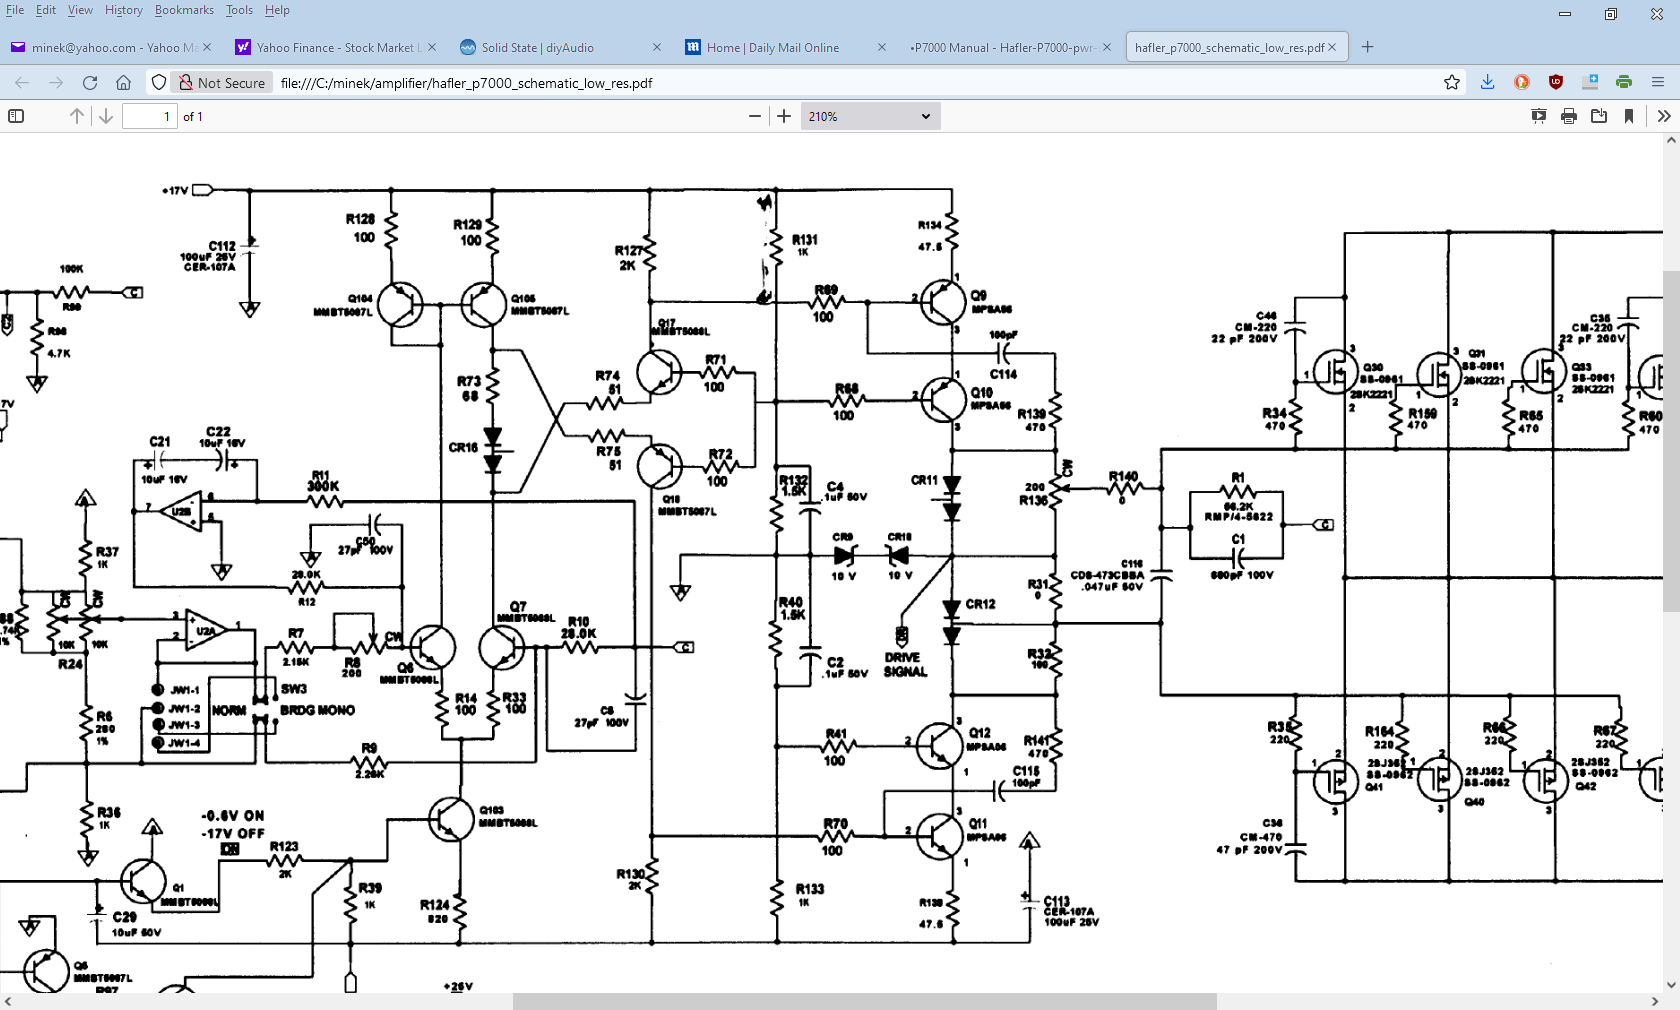This screenshot has width=1680, height=1010.
Task: Go back in browser history
Action: [22, 83]
